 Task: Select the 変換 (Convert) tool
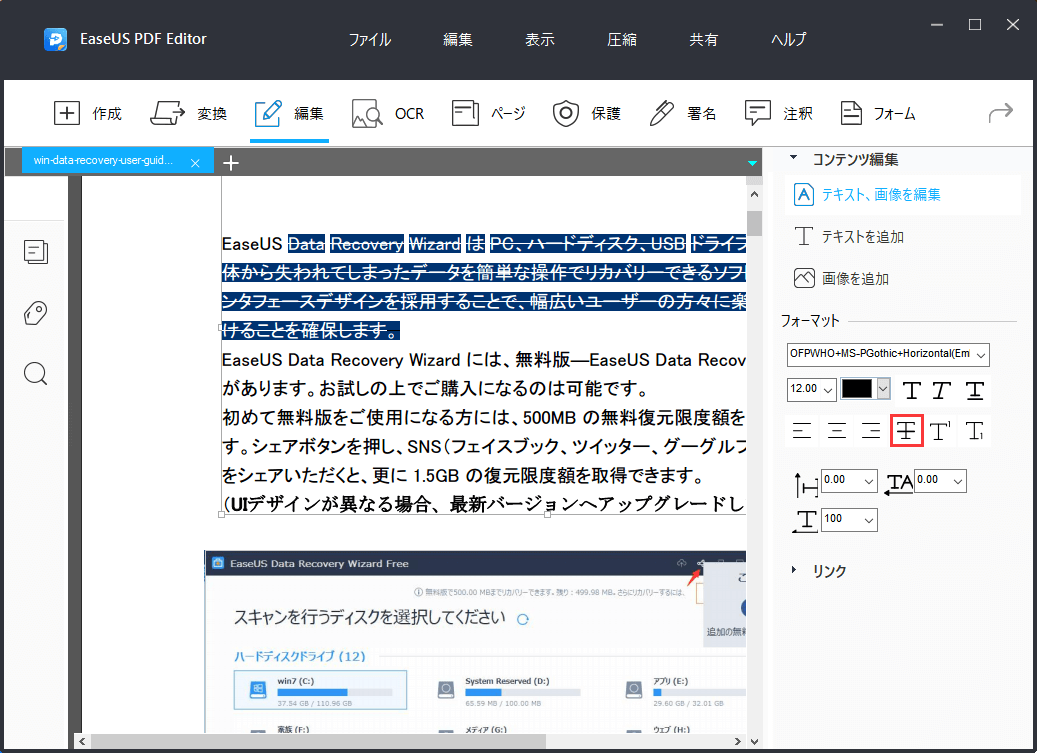[x=189, y=113]
